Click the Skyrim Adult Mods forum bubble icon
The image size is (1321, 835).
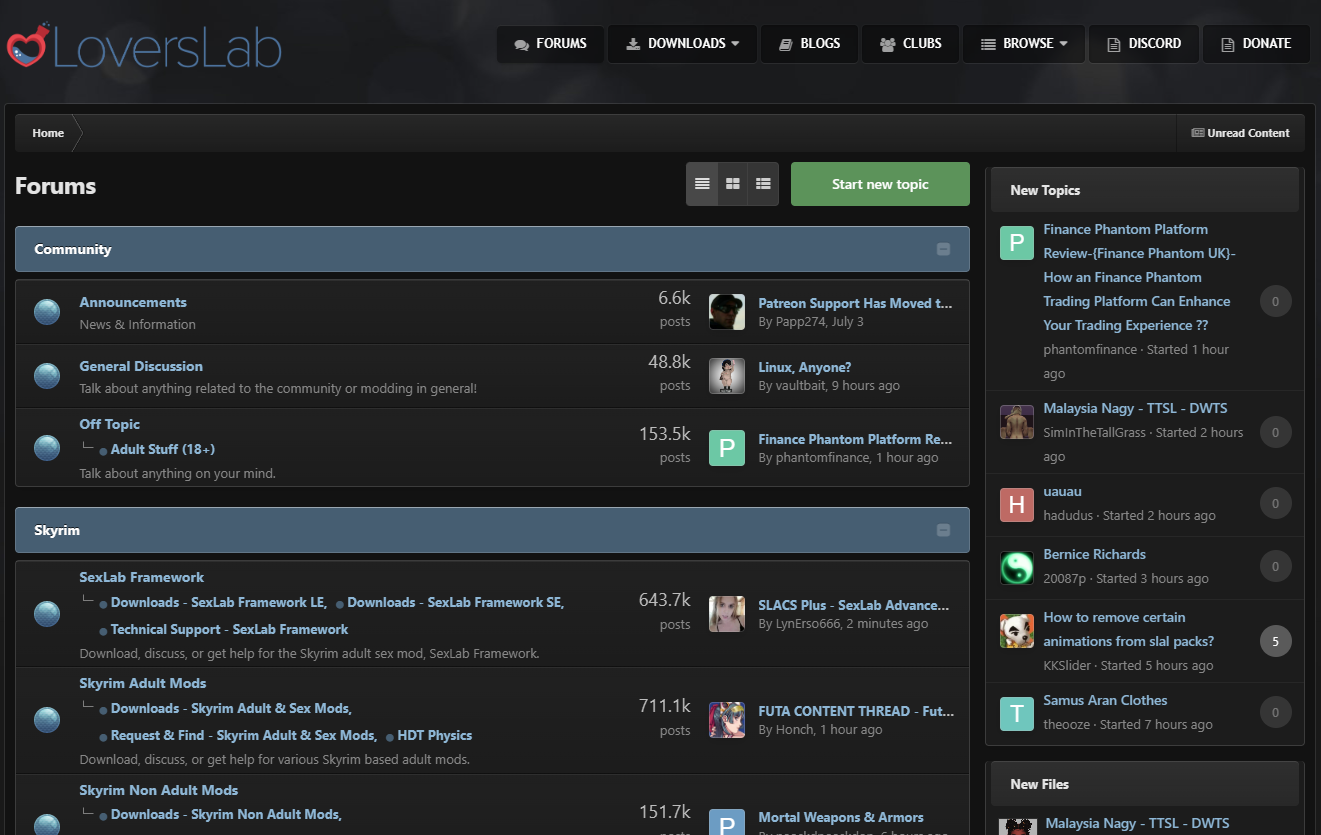[47, 720]
